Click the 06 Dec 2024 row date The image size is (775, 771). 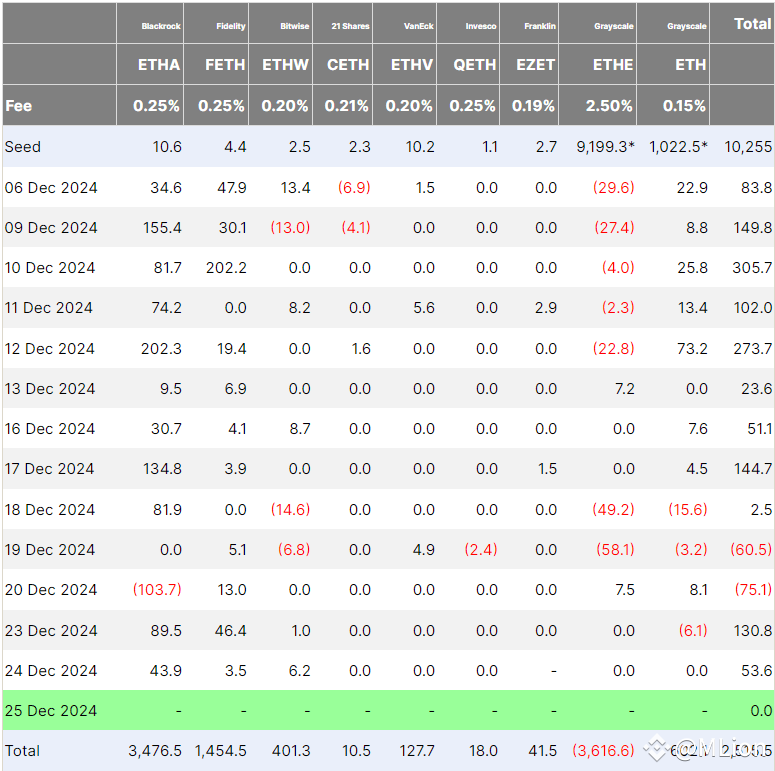(x=51, y=188)
